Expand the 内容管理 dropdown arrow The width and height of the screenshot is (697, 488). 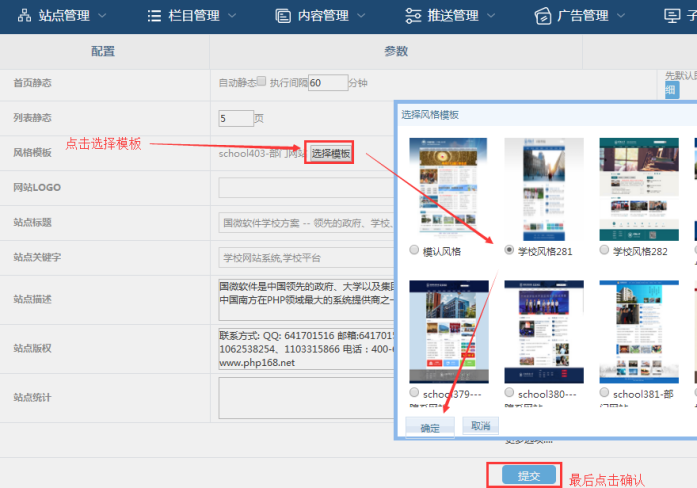tap(361, 16)
